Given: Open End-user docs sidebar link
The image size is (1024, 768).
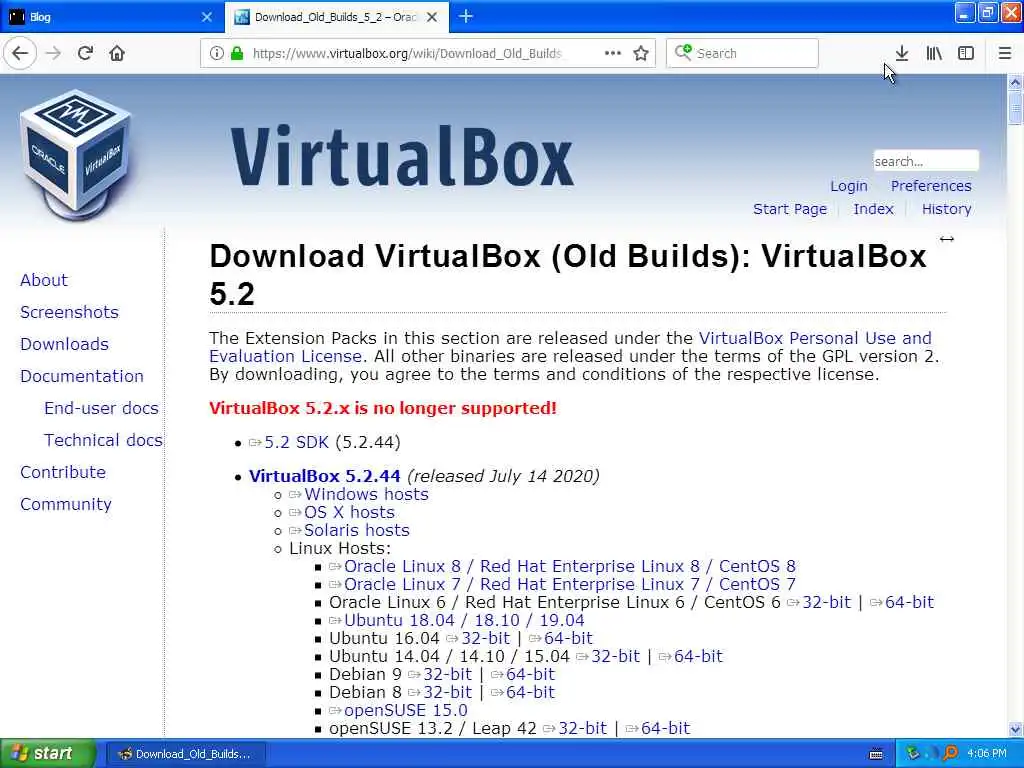Looking at the screenshot, I should coord(101,408).
